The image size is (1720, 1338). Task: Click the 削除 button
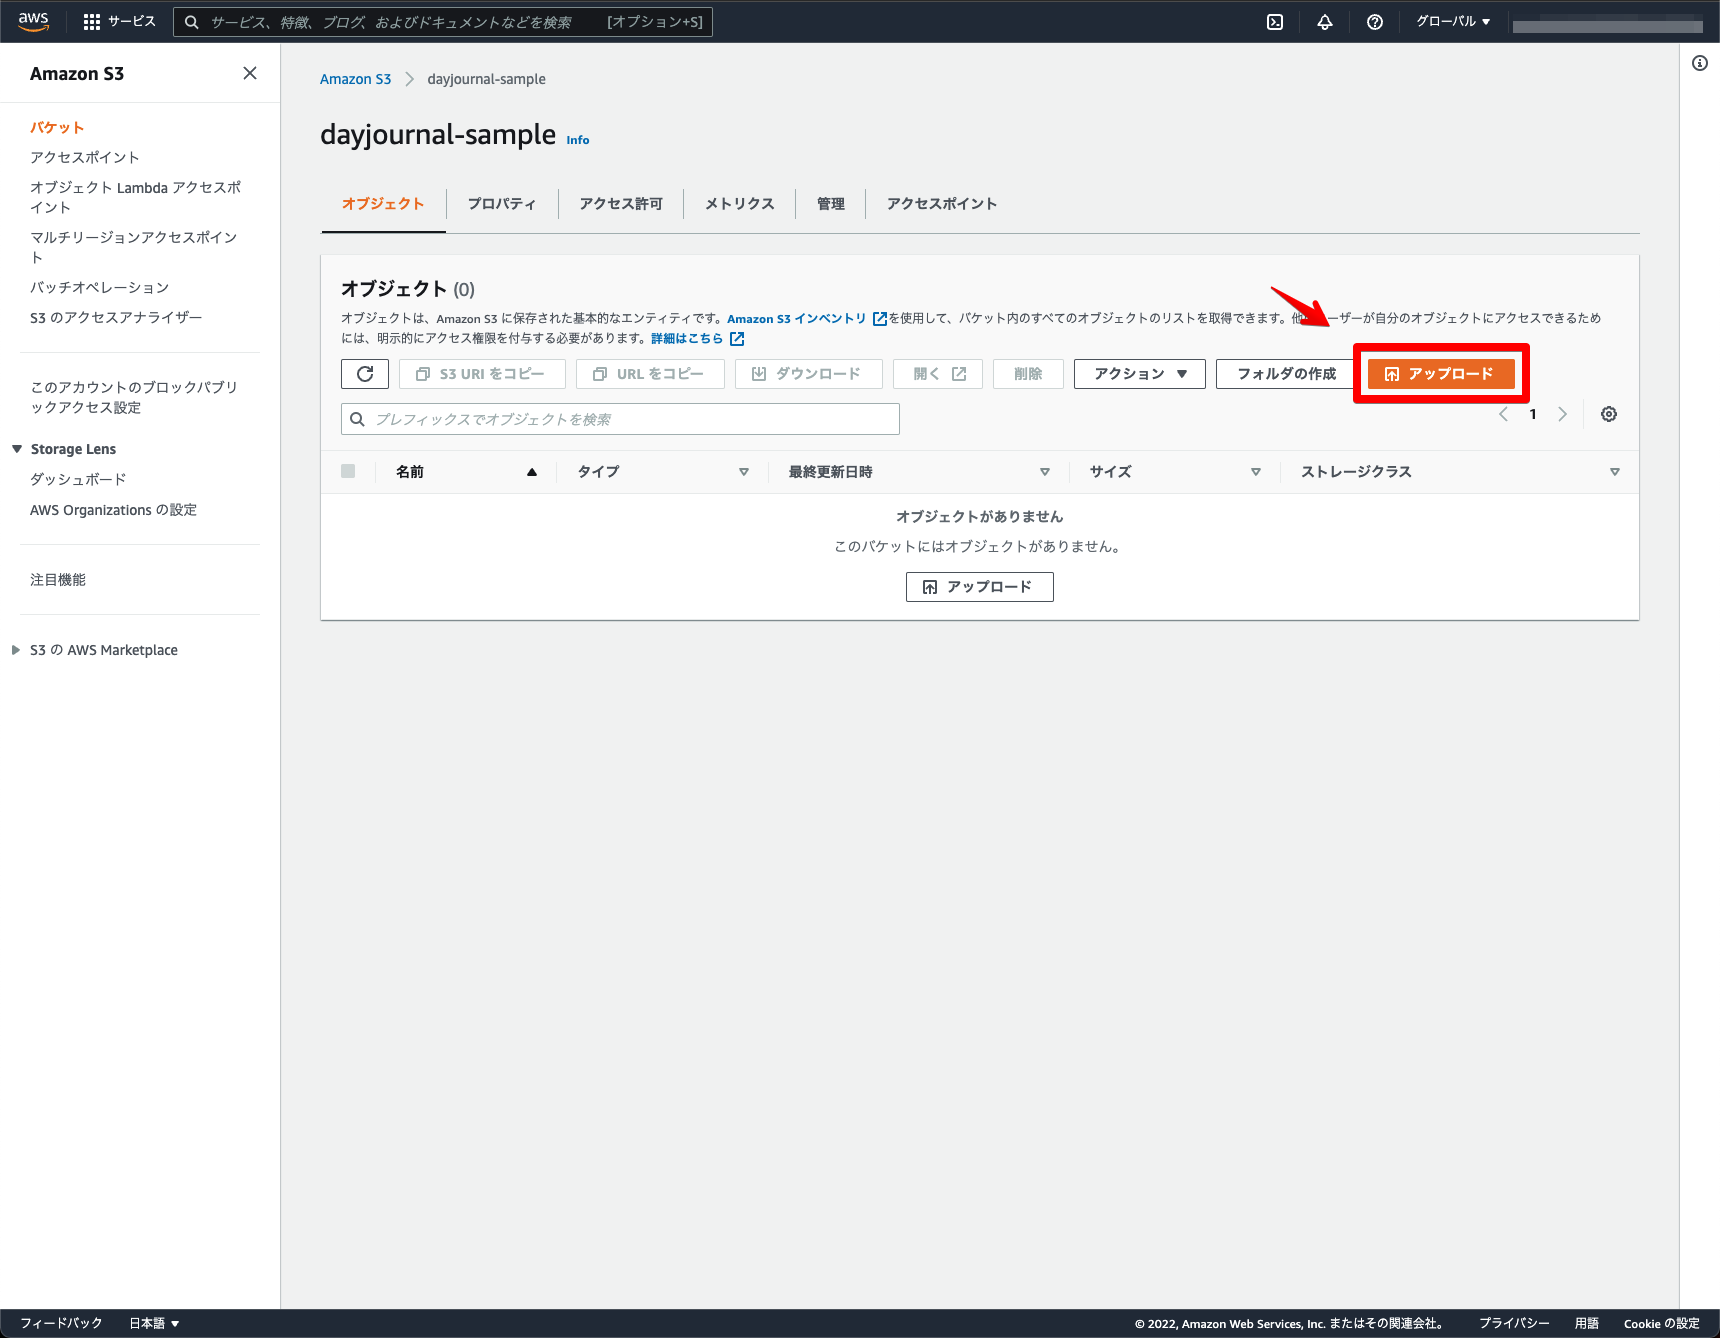point(1028,374)
